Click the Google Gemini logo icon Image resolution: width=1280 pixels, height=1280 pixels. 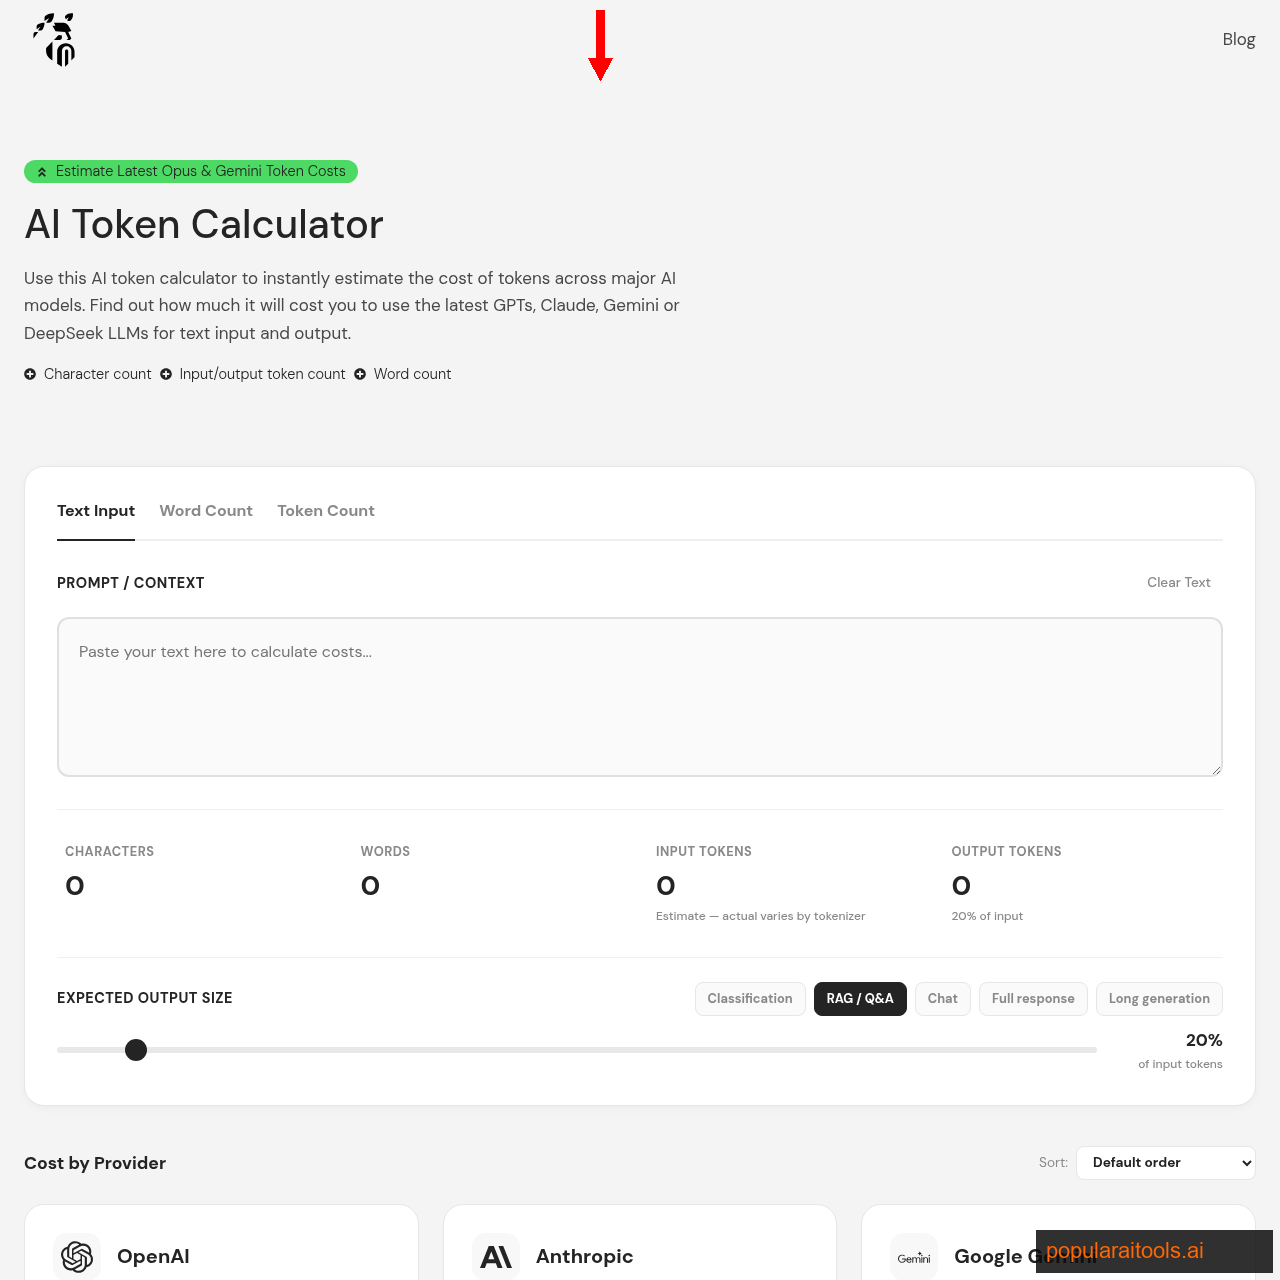913,1257
